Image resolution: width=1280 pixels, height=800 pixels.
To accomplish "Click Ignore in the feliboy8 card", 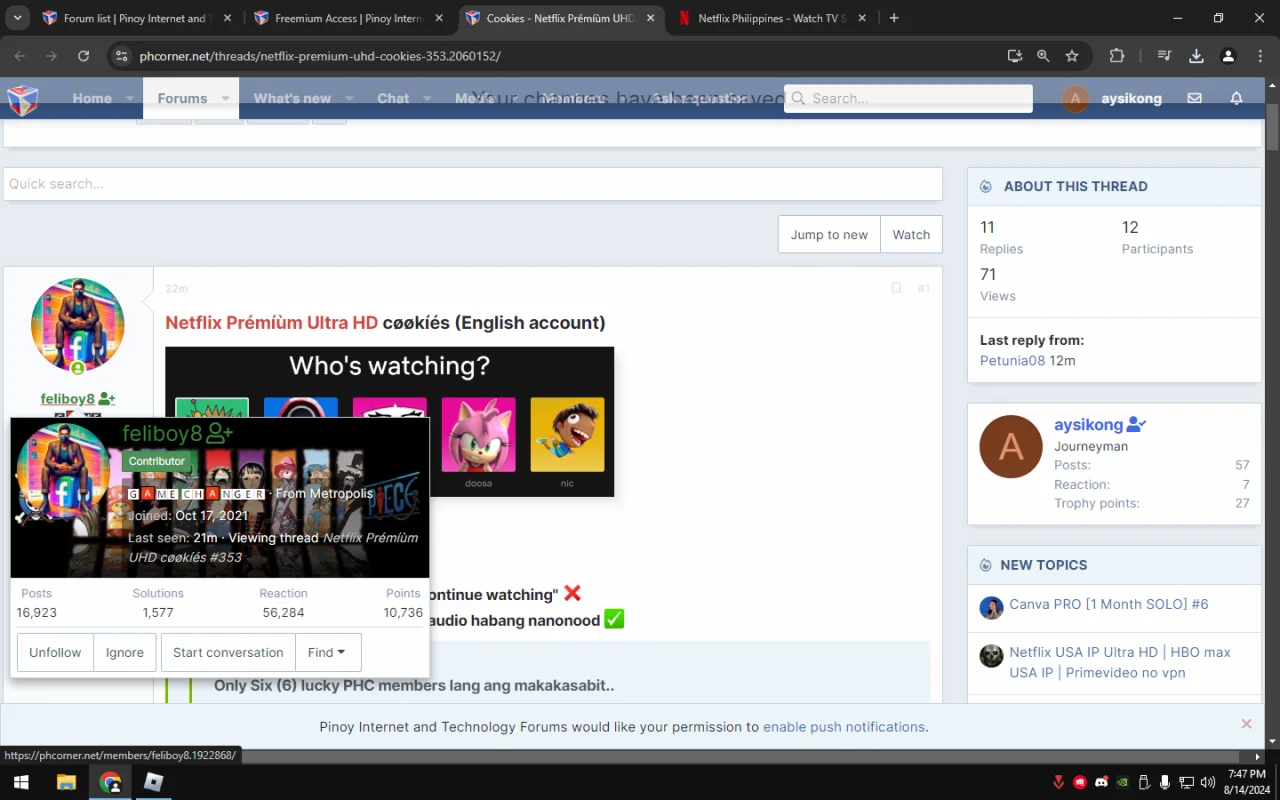I will 125,652.
